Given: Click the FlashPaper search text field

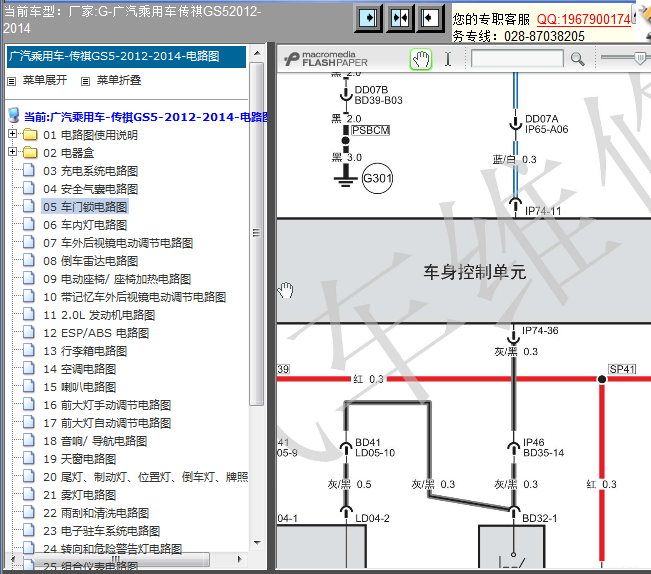Looking at the screenshot, I should [517, 59].
